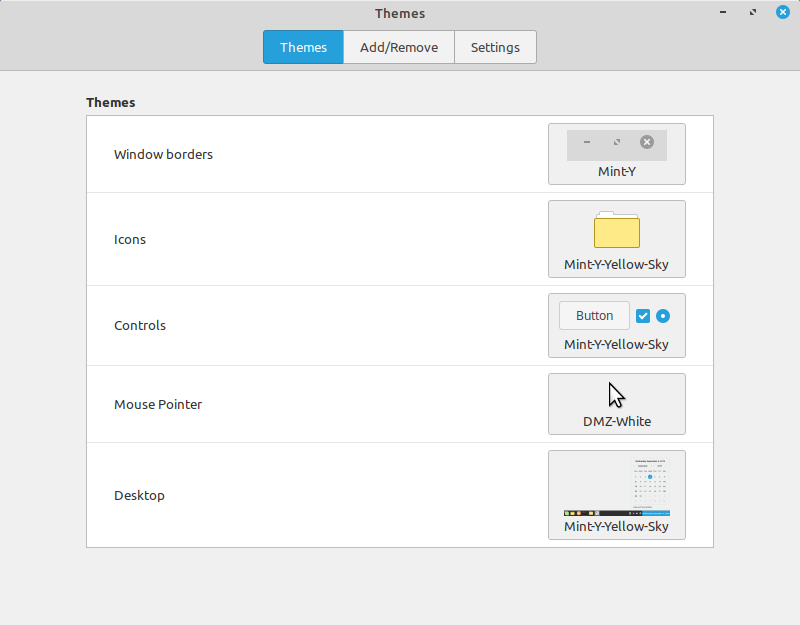The width and height of the screenshot is (800, 625).
Task: Click the "Desktop" row label
Action: [x=139, y=495]
